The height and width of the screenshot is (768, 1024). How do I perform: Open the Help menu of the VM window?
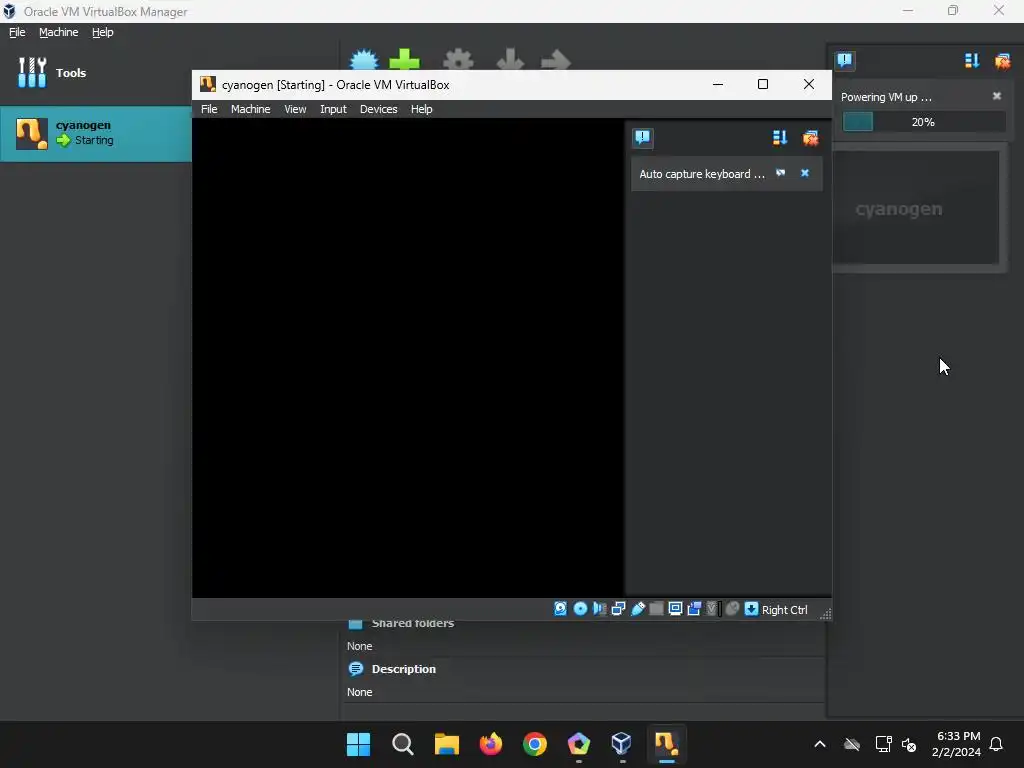pos(421,109)
